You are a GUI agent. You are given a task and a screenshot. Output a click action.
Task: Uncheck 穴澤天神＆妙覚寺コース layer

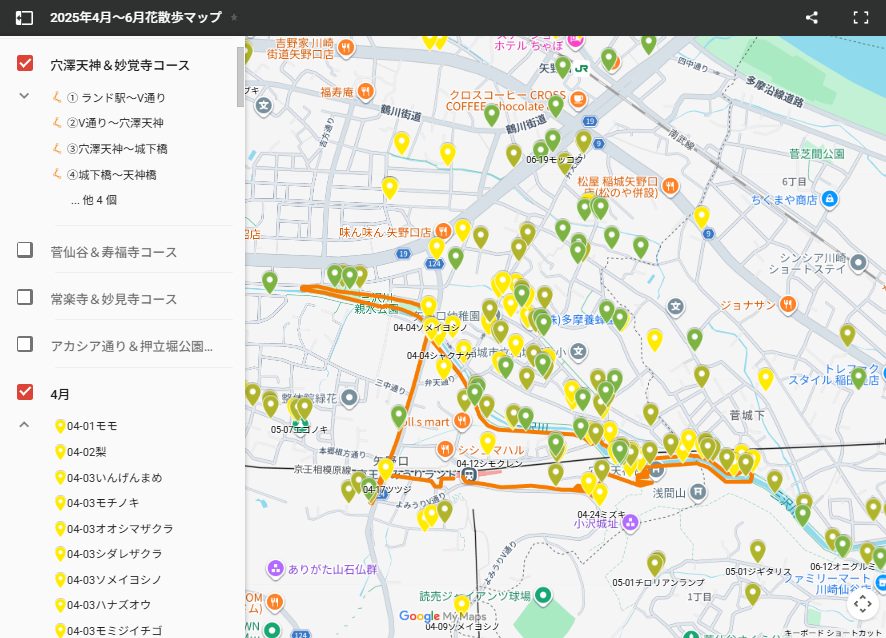[26, 64]
